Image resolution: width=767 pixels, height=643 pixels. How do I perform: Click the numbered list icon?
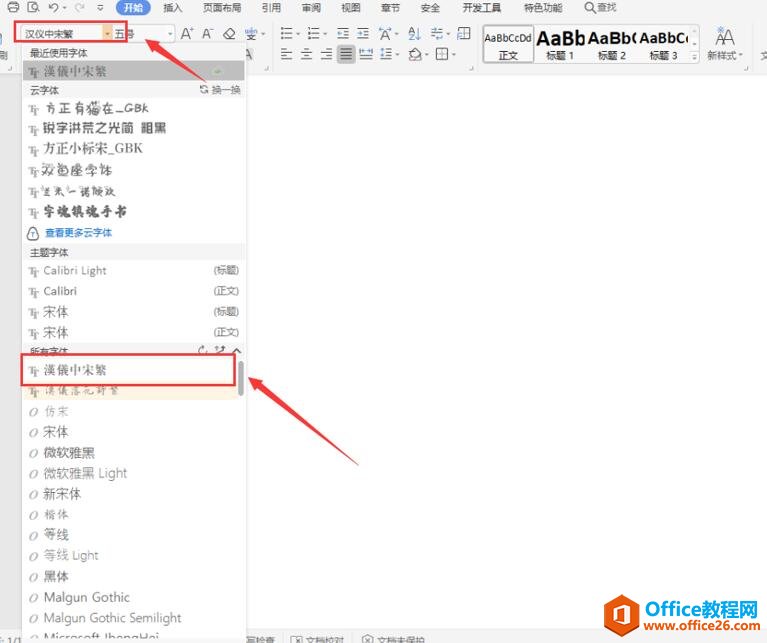(x=314, y=33)
